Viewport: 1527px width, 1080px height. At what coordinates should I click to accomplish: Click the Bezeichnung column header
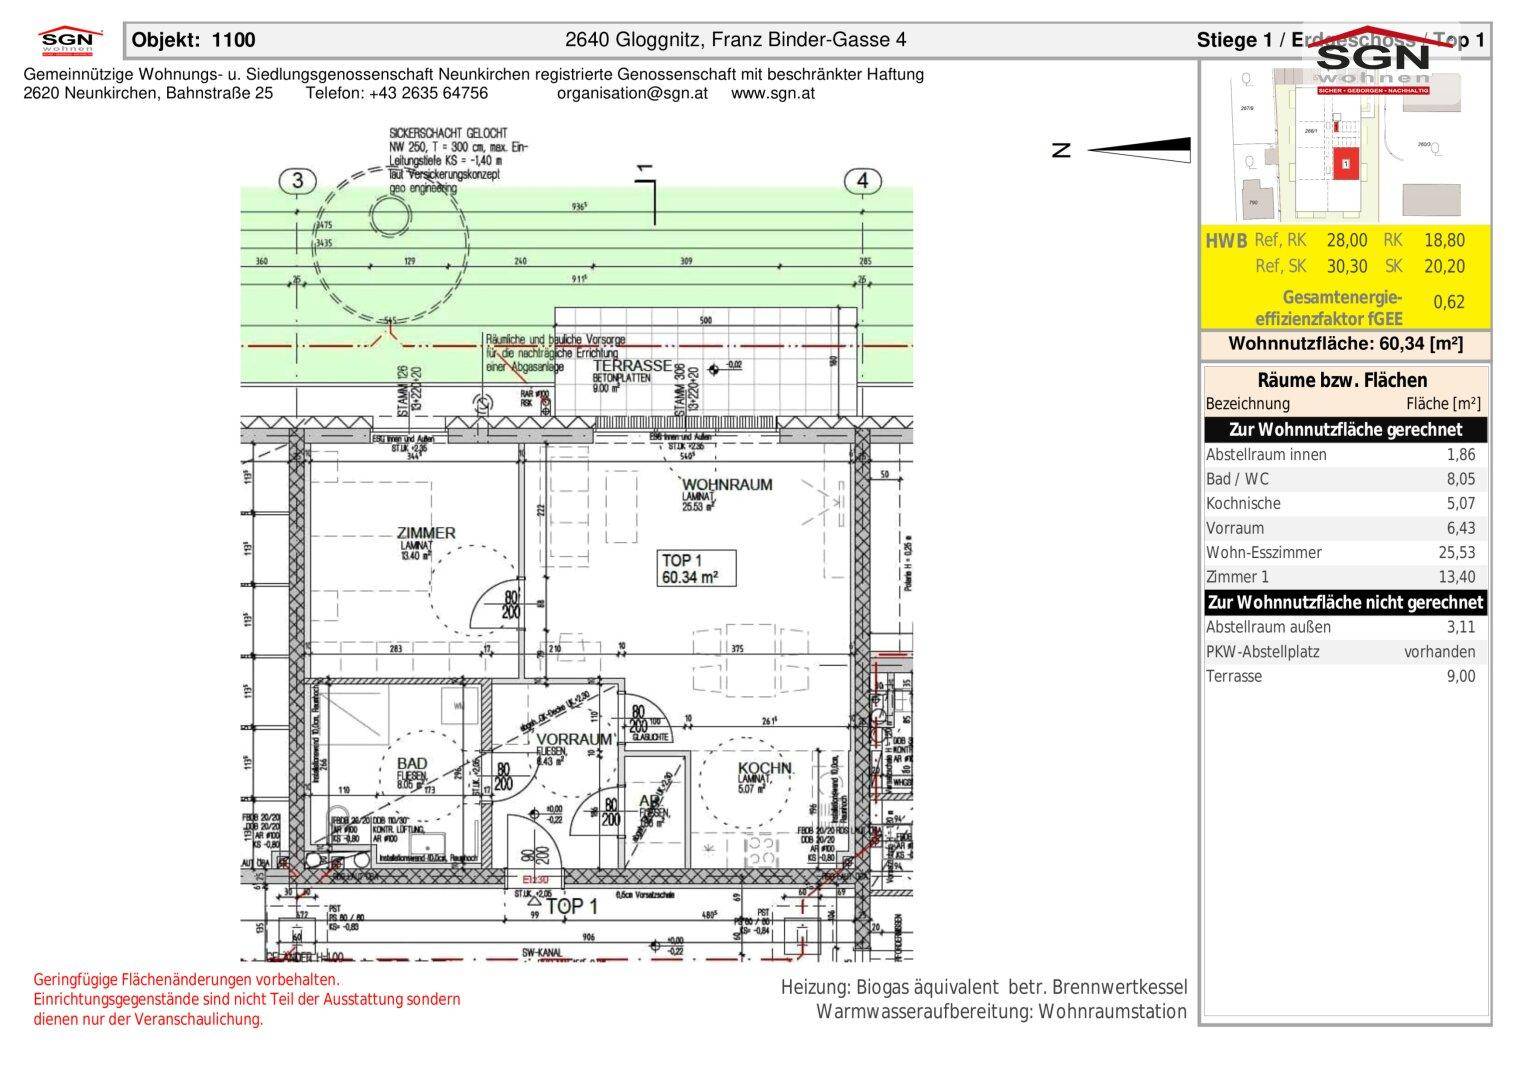(x=1248, y=404)
